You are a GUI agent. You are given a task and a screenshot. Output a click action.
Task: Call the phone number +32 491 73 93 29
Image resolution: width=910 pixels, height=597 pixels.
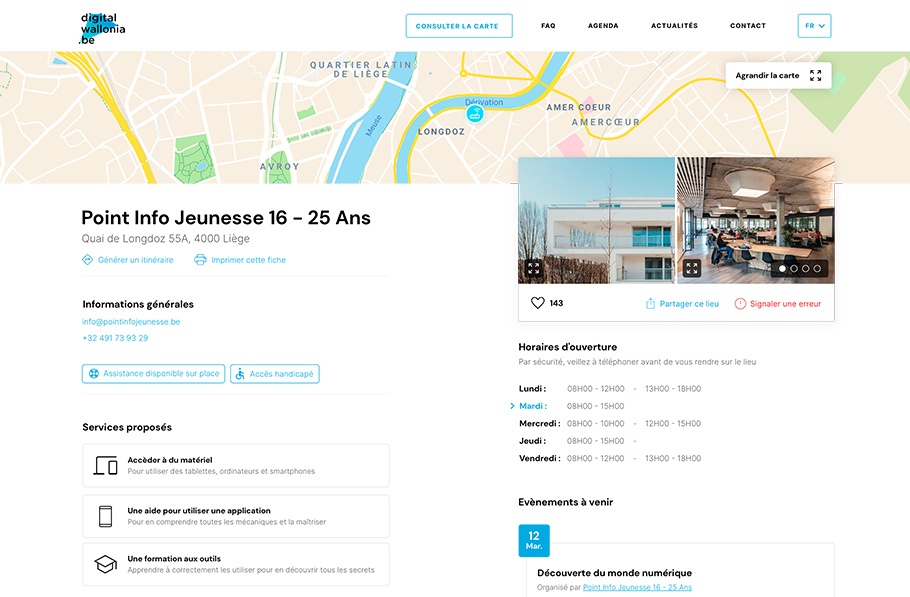(x=115, y=338)
